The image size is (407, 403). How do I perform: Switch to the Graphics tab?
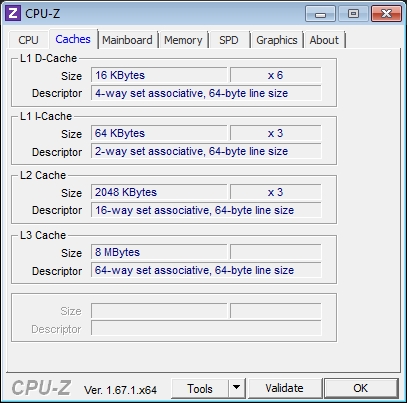point(277,40)
